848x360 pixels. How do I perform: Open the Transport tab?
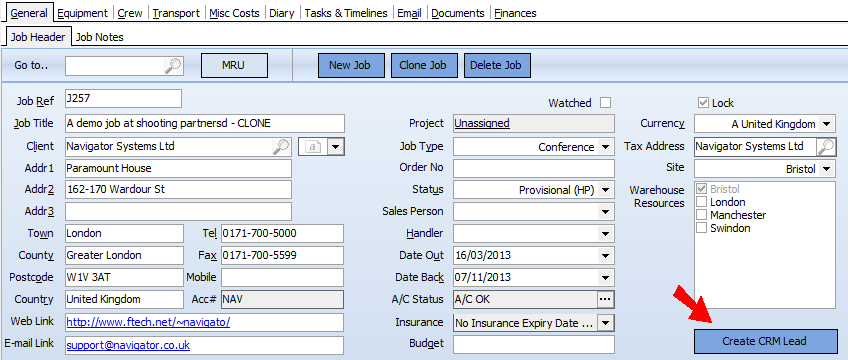(176, 13)
